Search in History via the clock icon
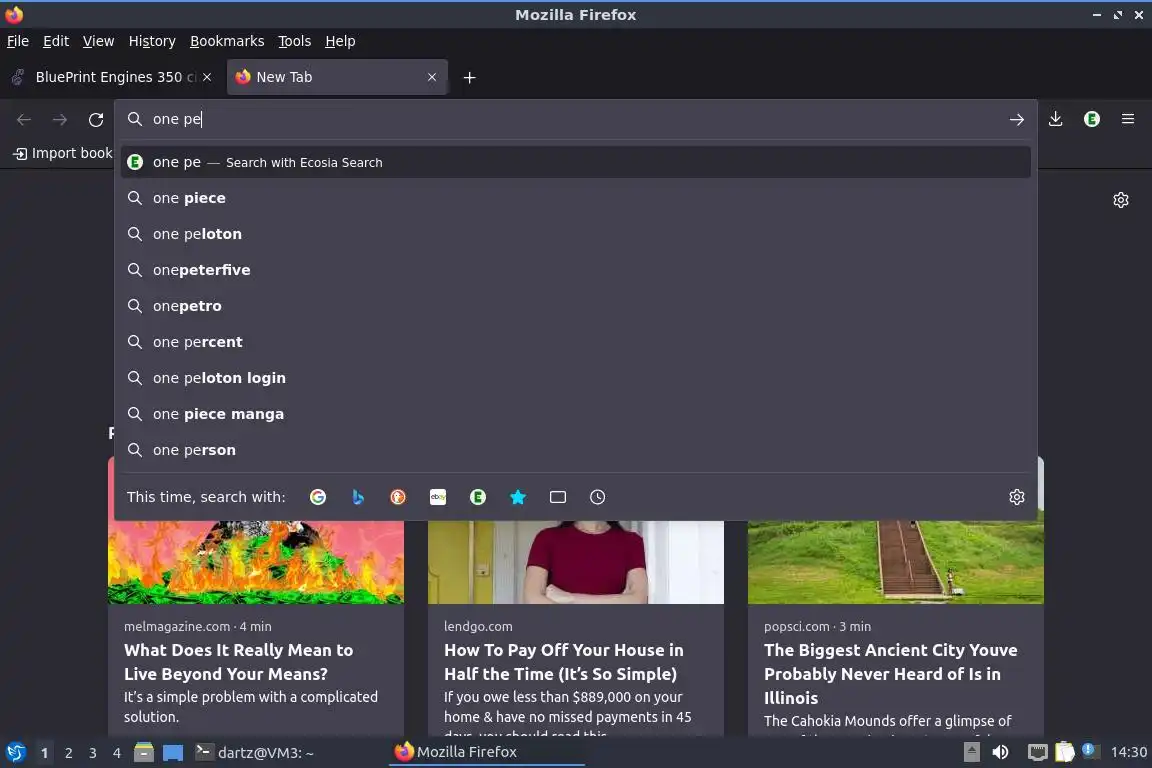 click(597, 498)
